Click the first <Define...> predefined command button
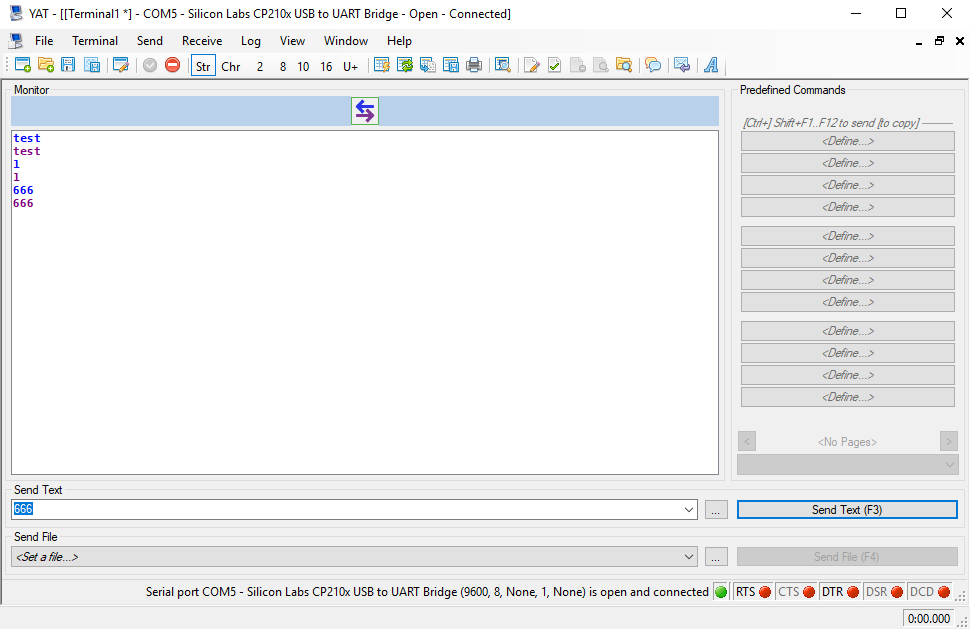This screenshot has height=629, width=970. tap(848, 141)
